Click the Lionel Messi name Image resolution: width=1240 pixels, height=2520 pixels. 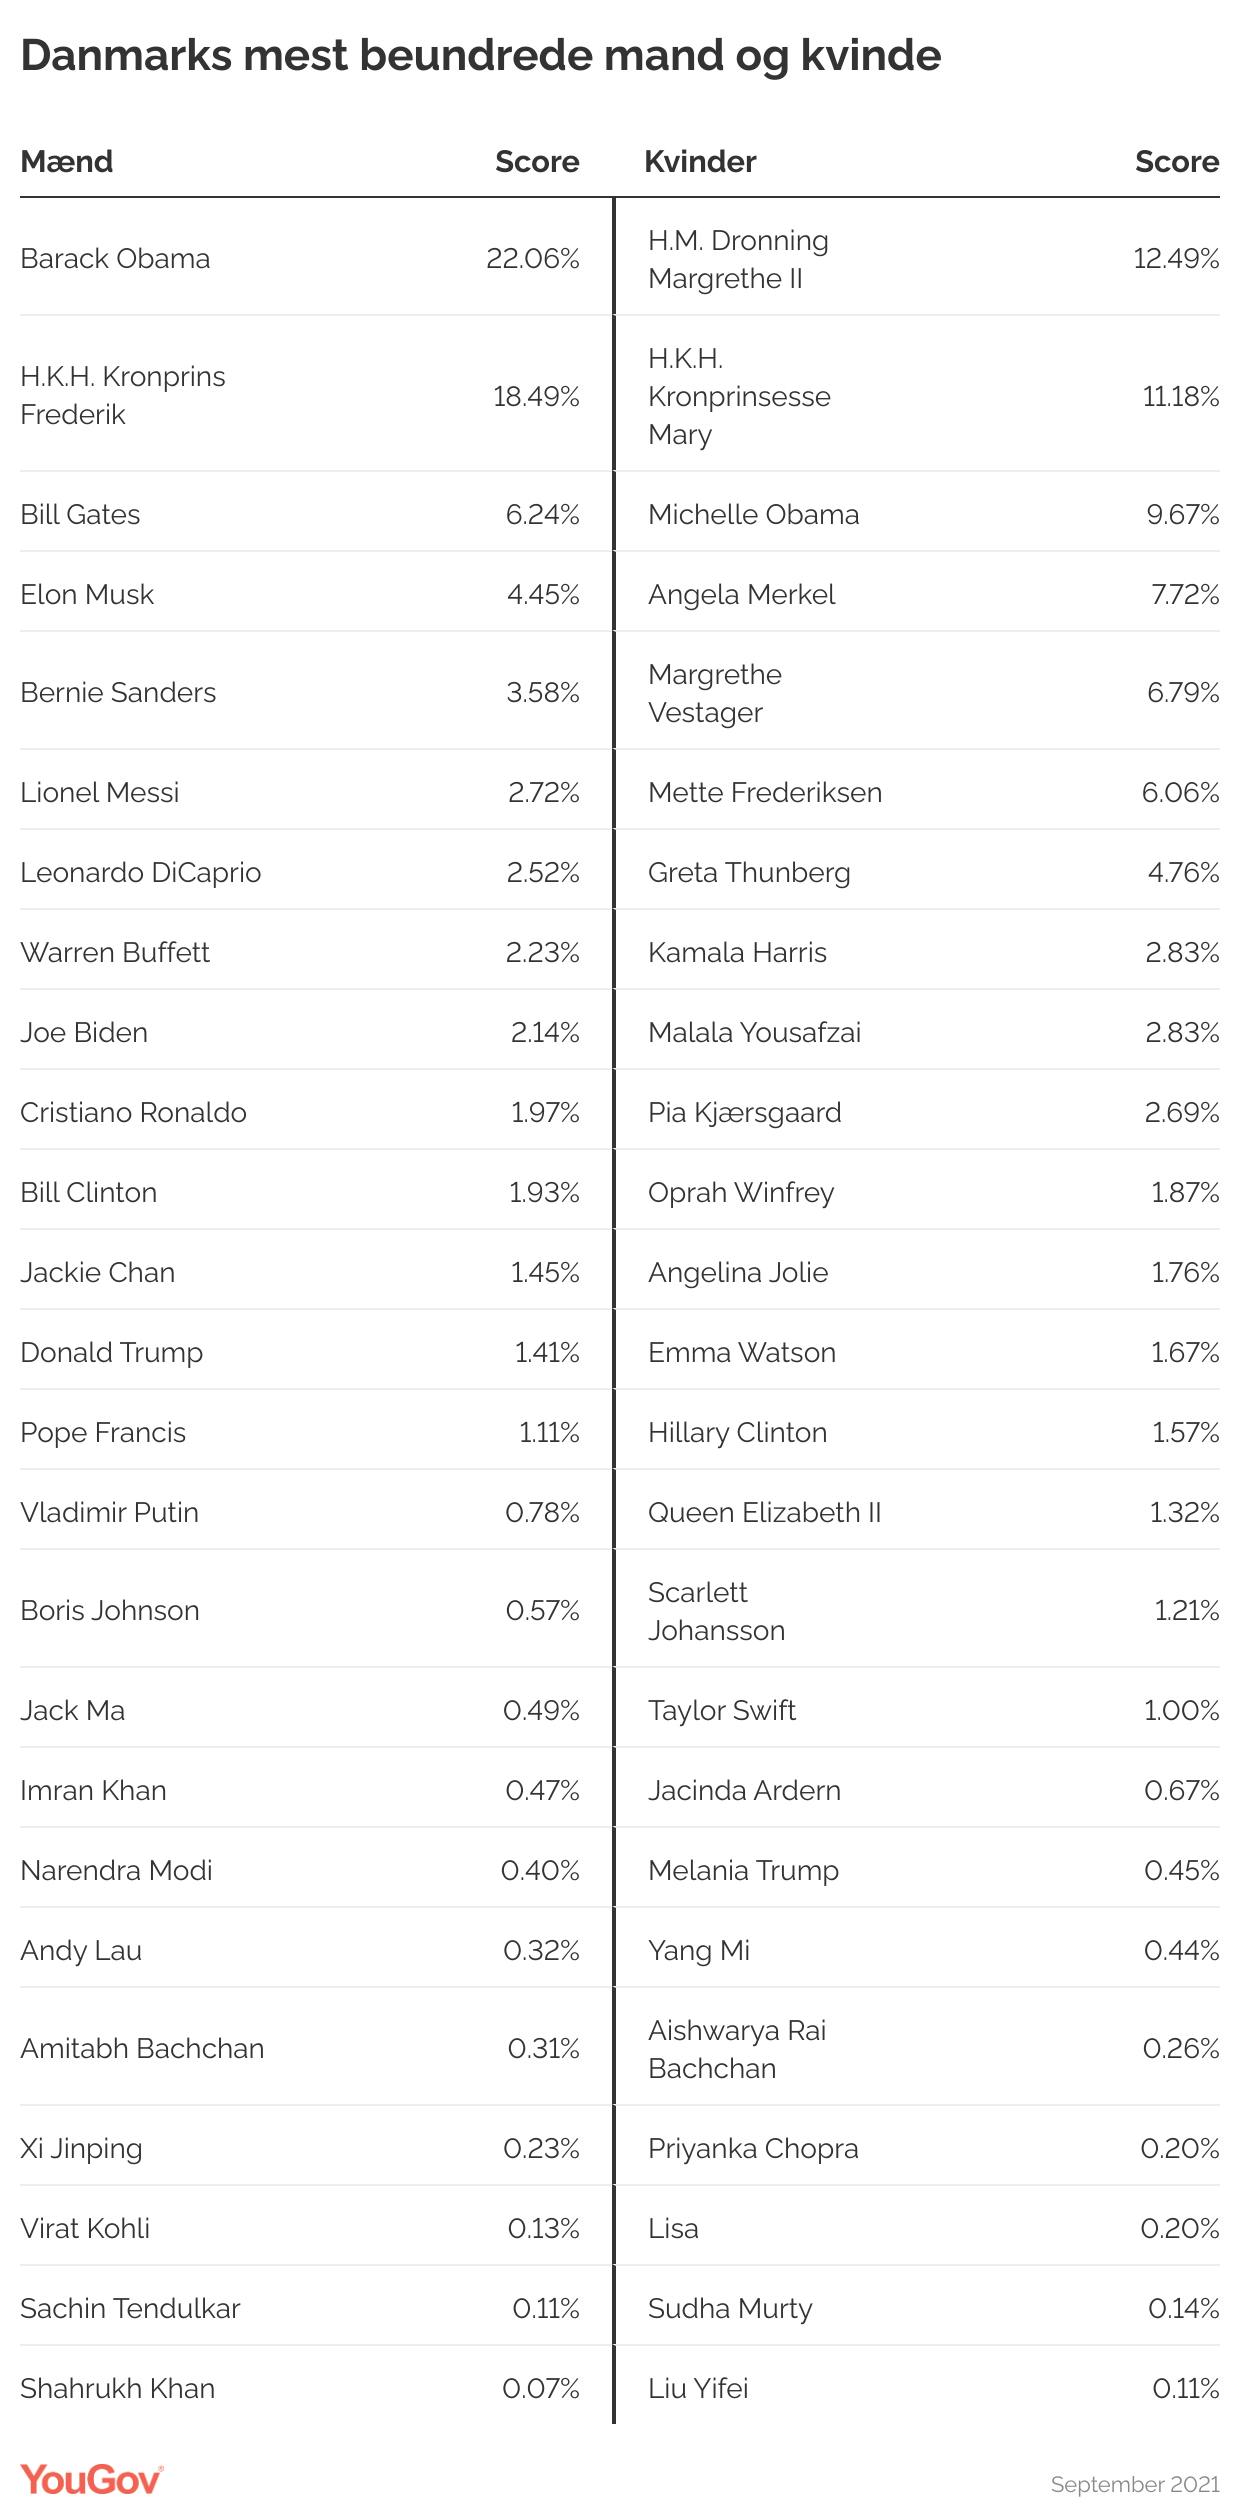click(x=99, y=792)
